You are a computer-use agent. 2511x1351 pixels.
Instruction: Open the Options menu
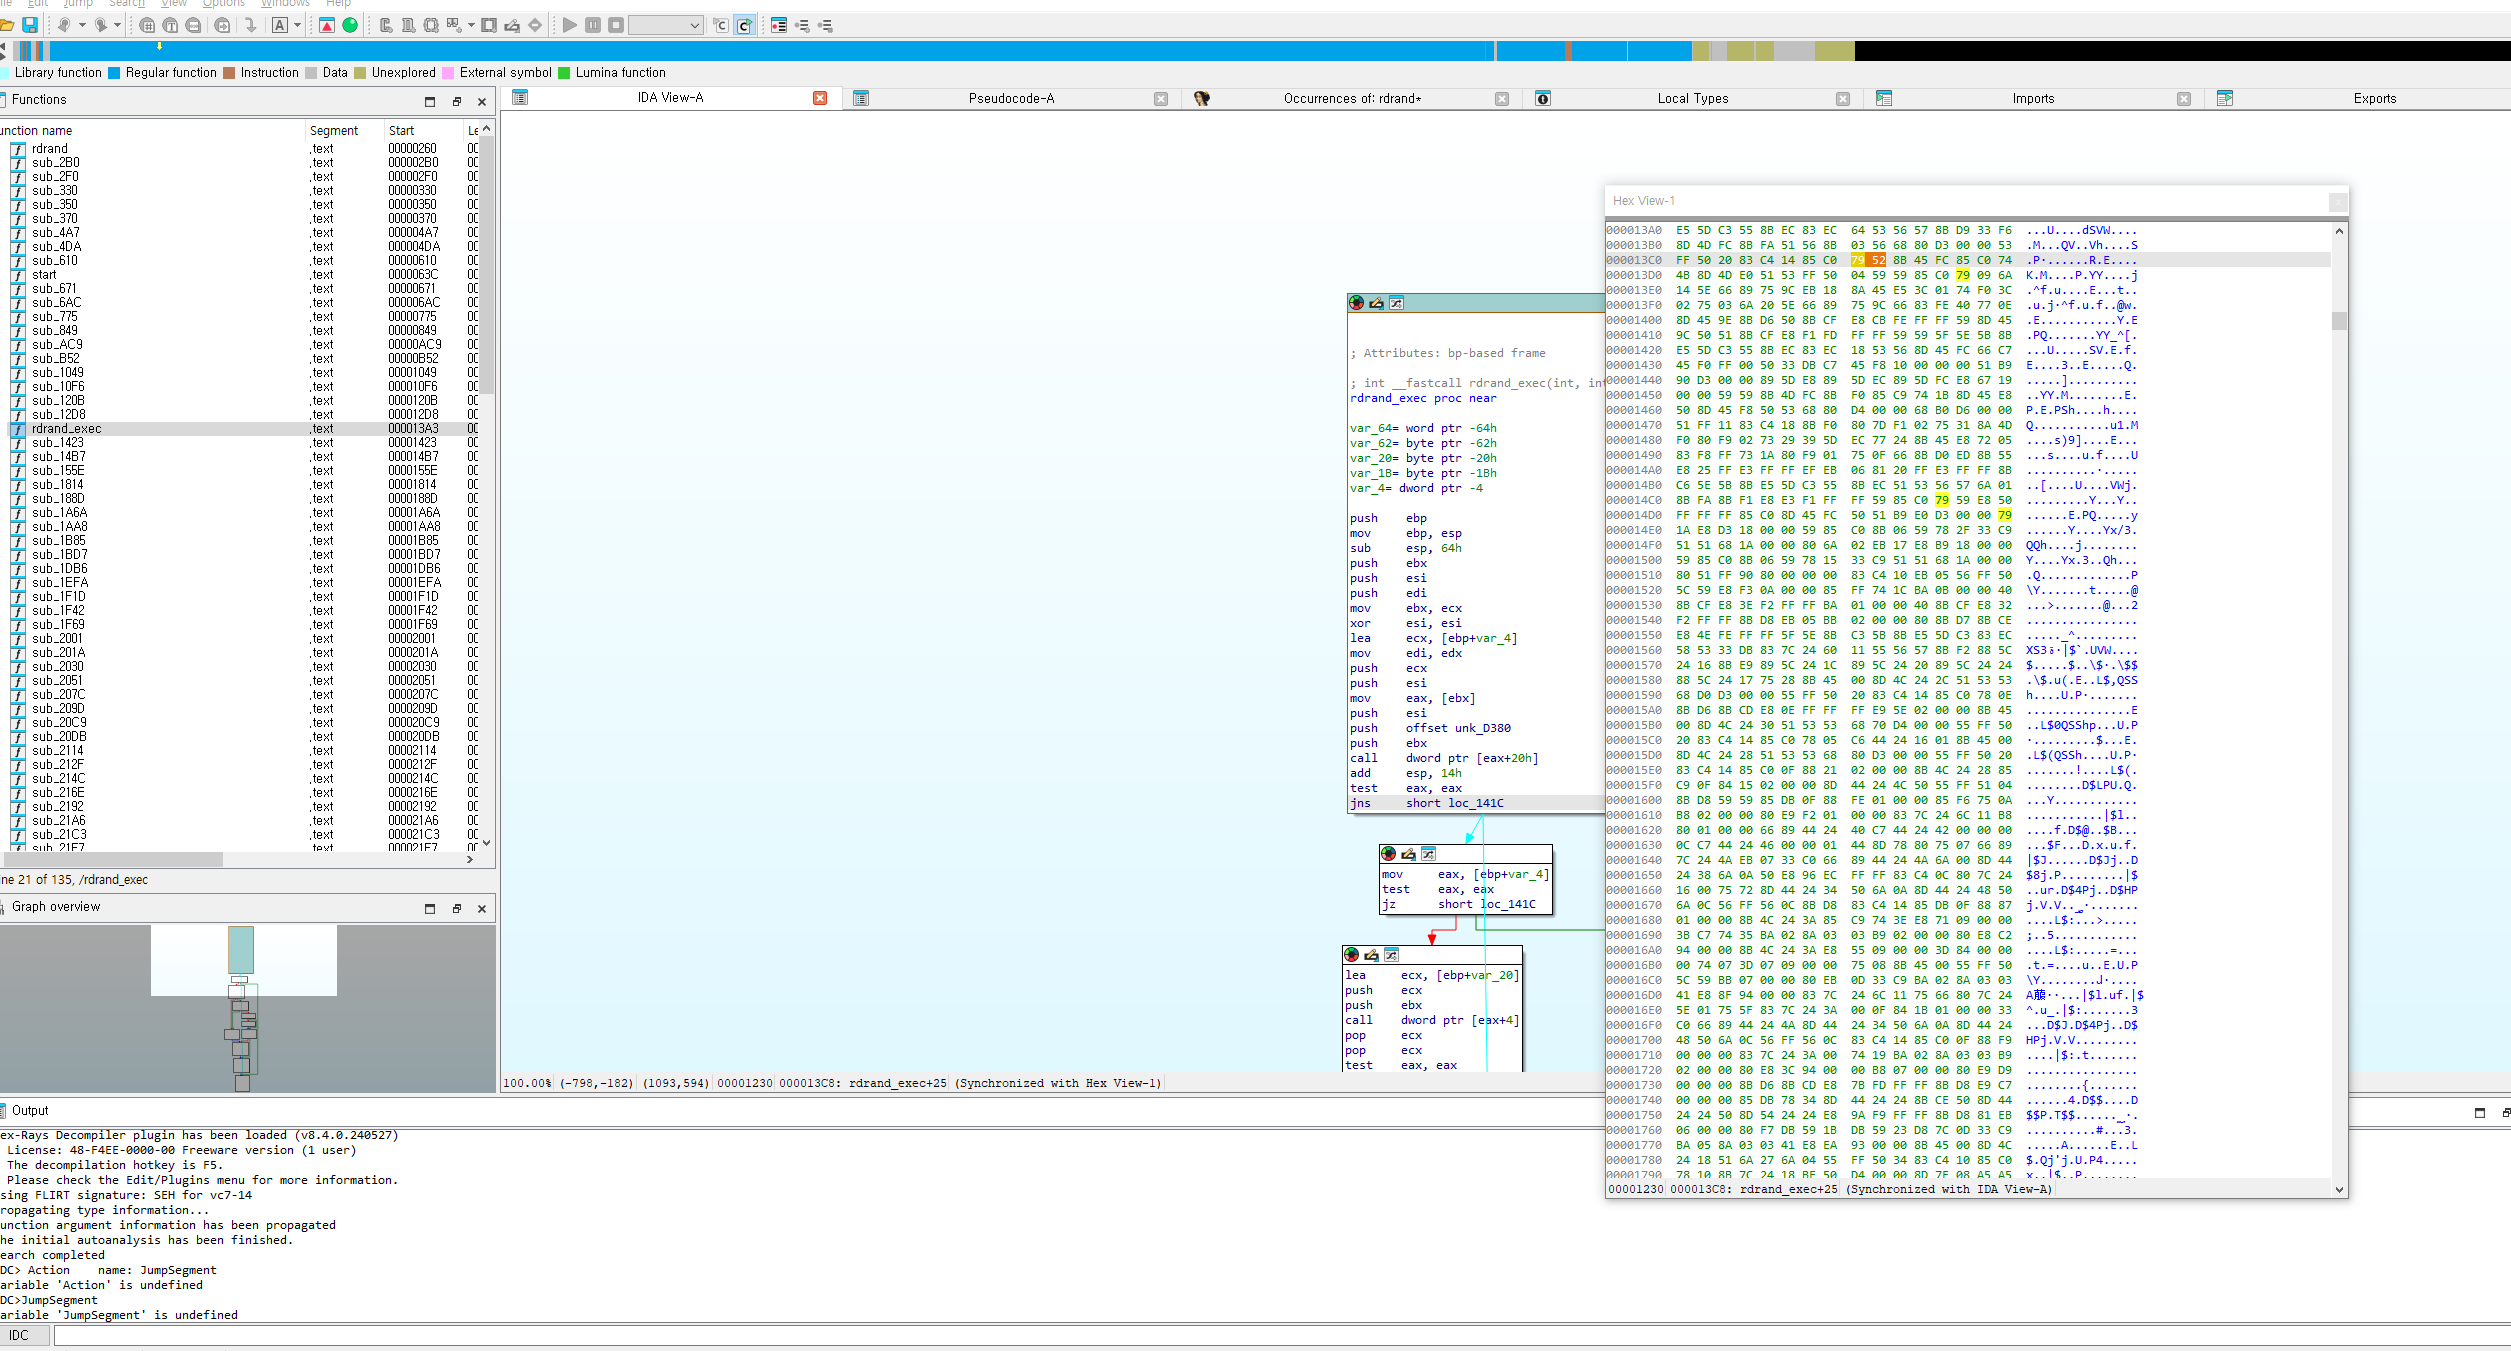224,4
